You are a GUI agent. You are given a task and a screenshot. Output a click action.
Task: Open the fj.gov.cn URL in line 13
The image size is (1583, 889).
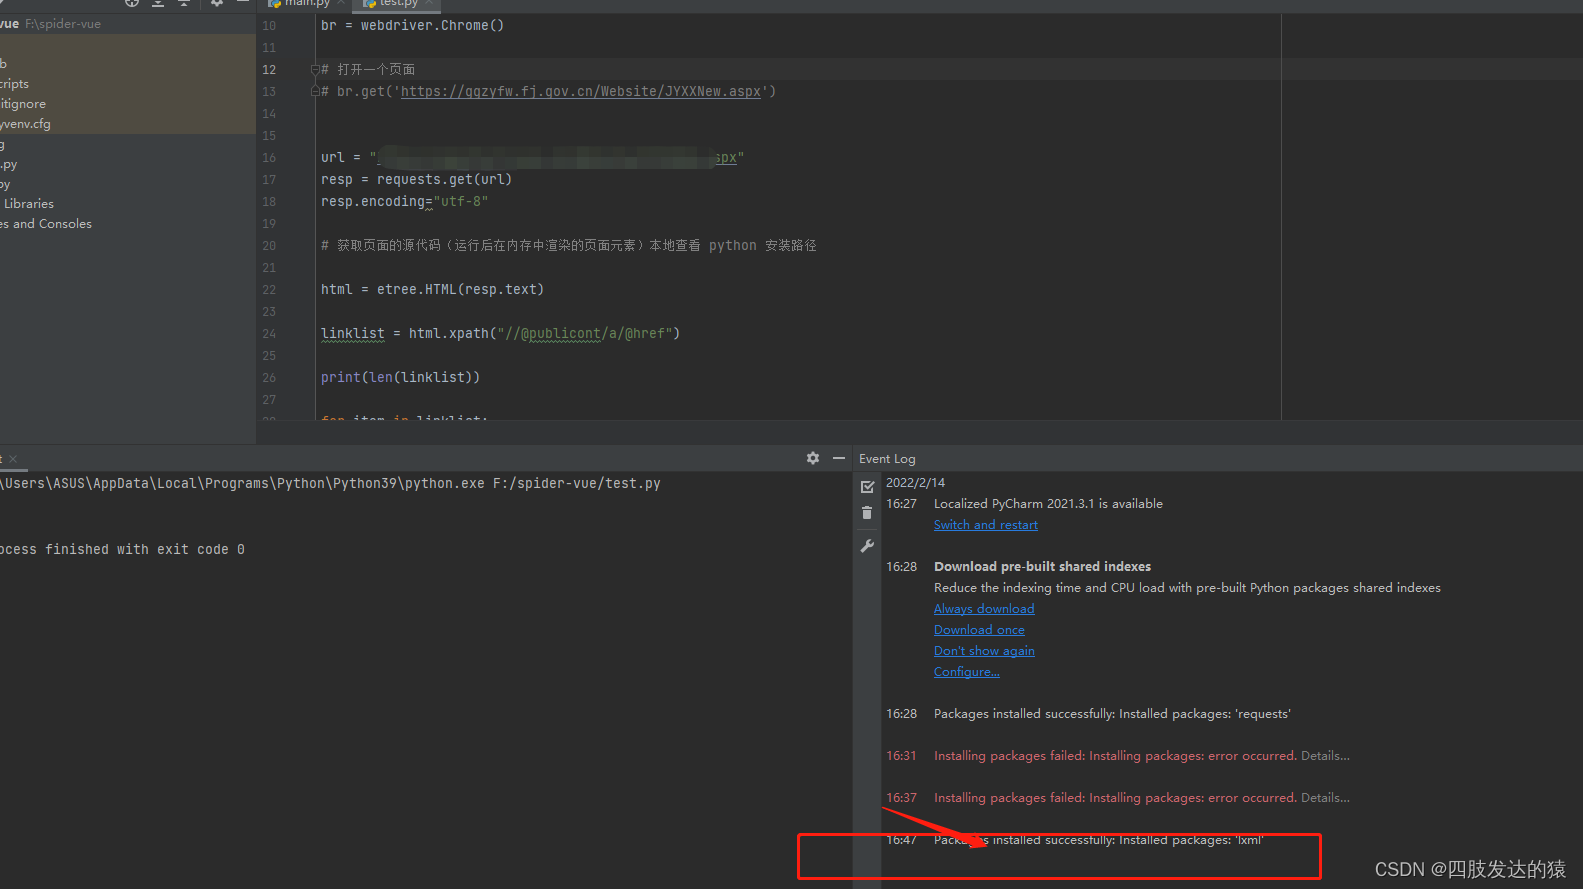click(581, 91)
